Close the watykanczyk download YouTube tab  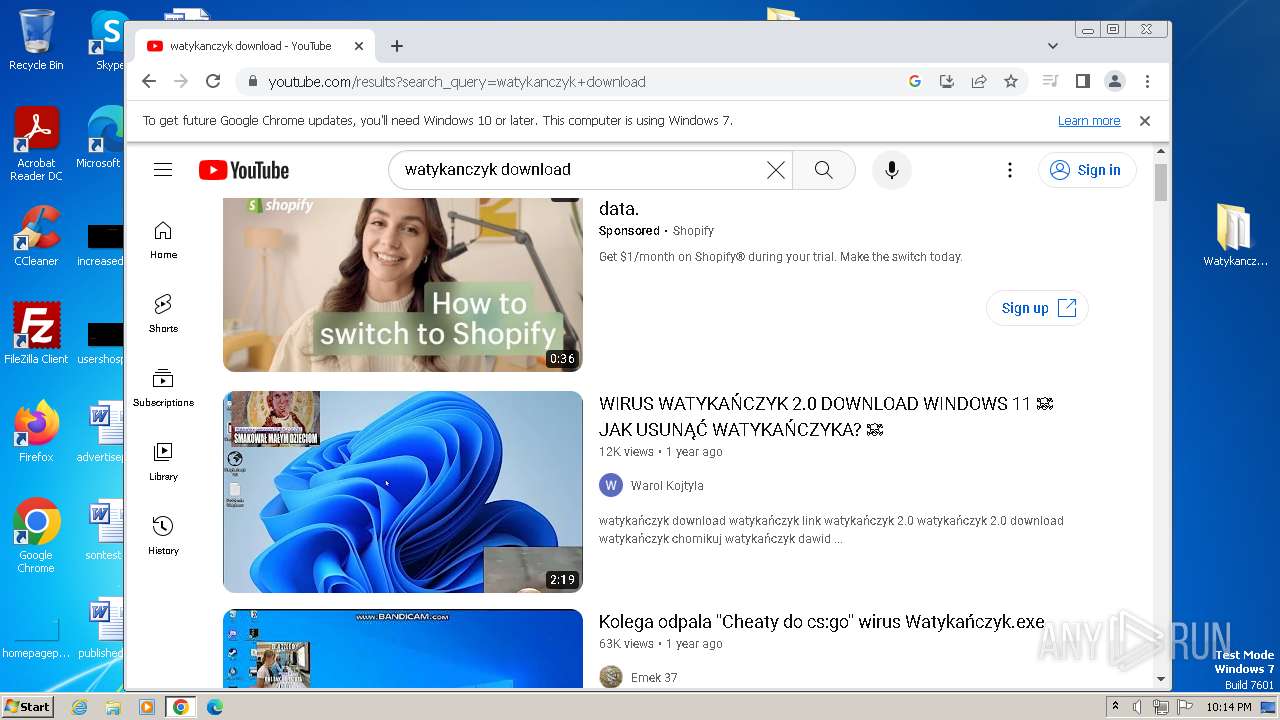(x=359, y=46)
